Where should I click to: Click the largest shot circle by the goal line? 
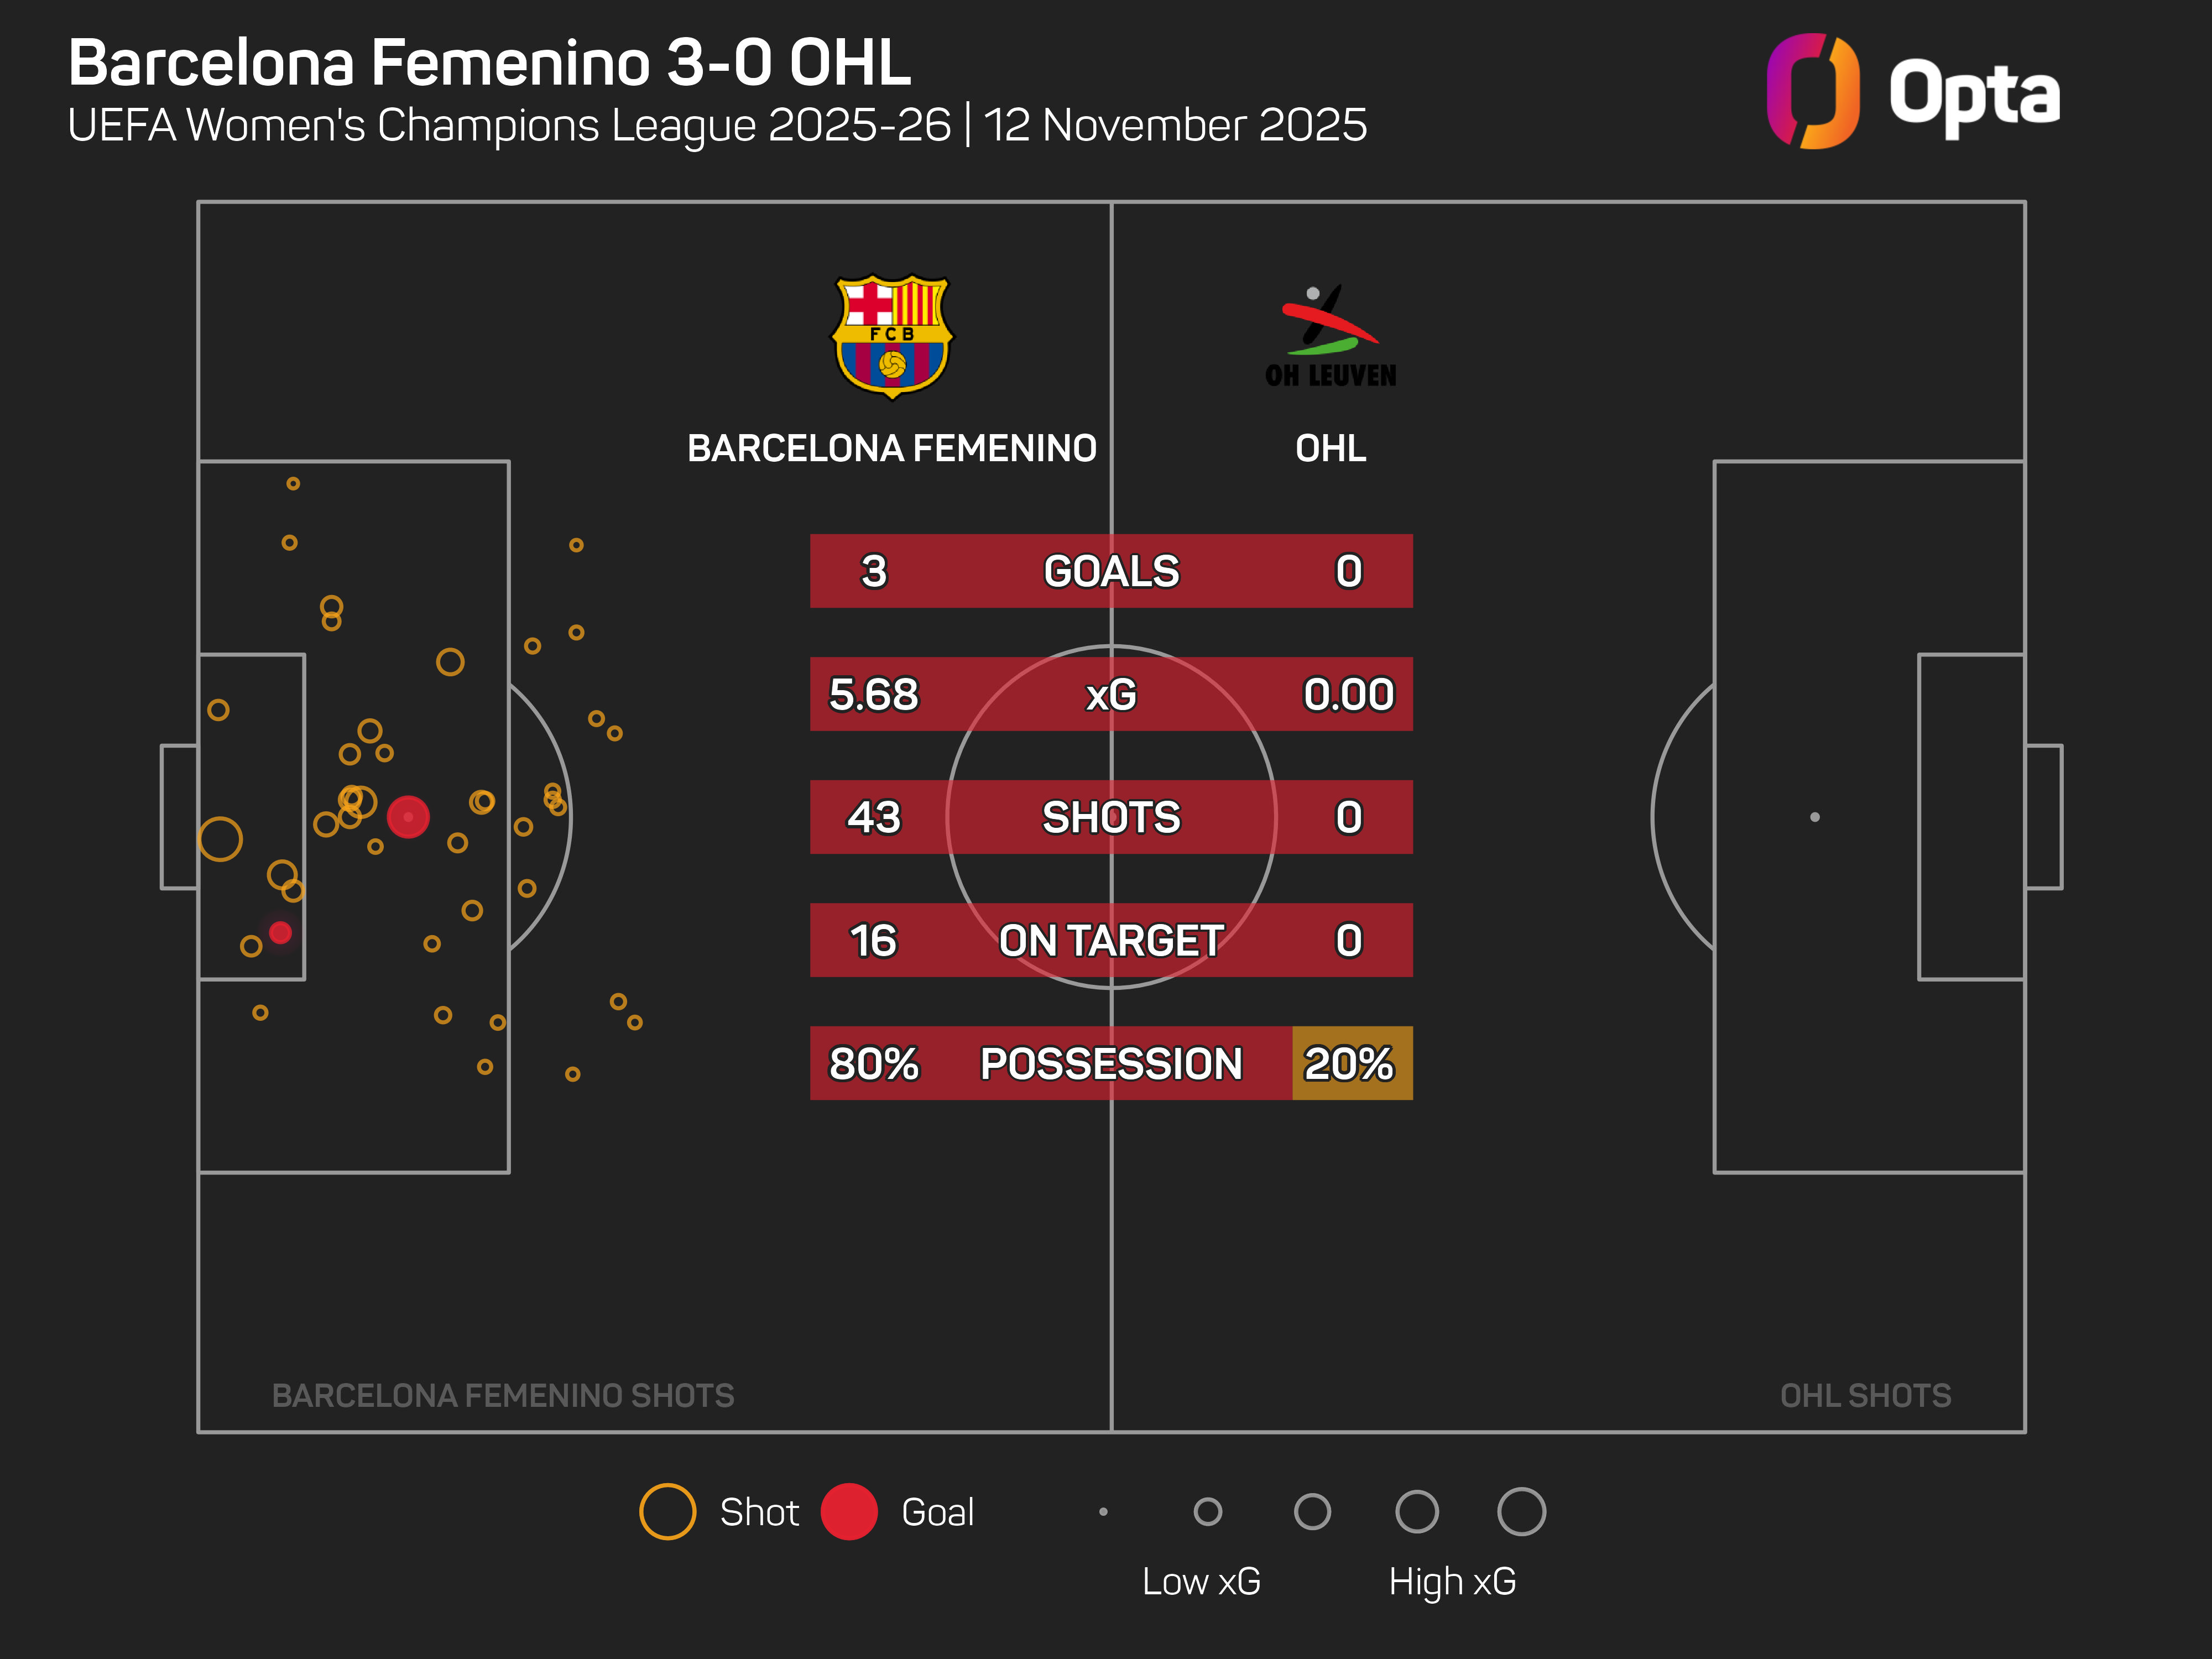[x=220, y=839]
